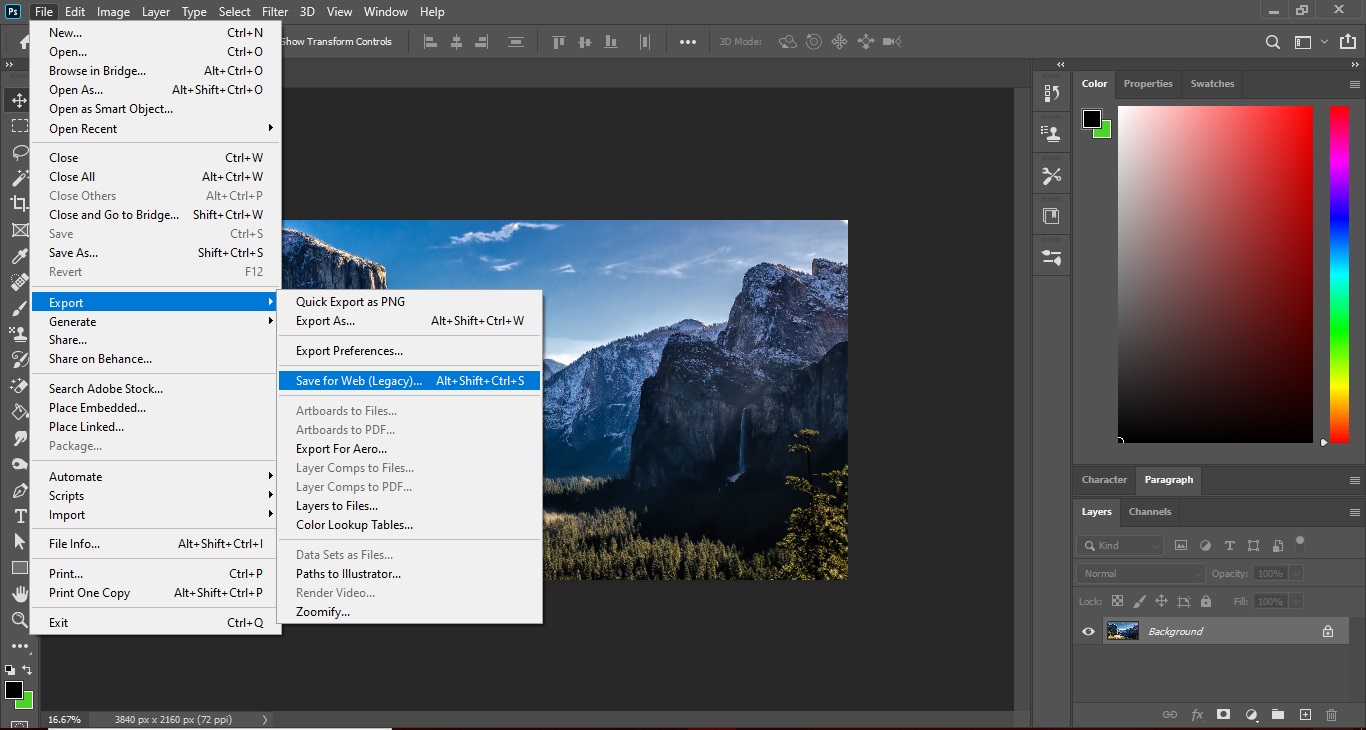Screen dimensions: 1366x730
Task: Open the Normal blend mode dropdown
Action: pos(1142,573)
